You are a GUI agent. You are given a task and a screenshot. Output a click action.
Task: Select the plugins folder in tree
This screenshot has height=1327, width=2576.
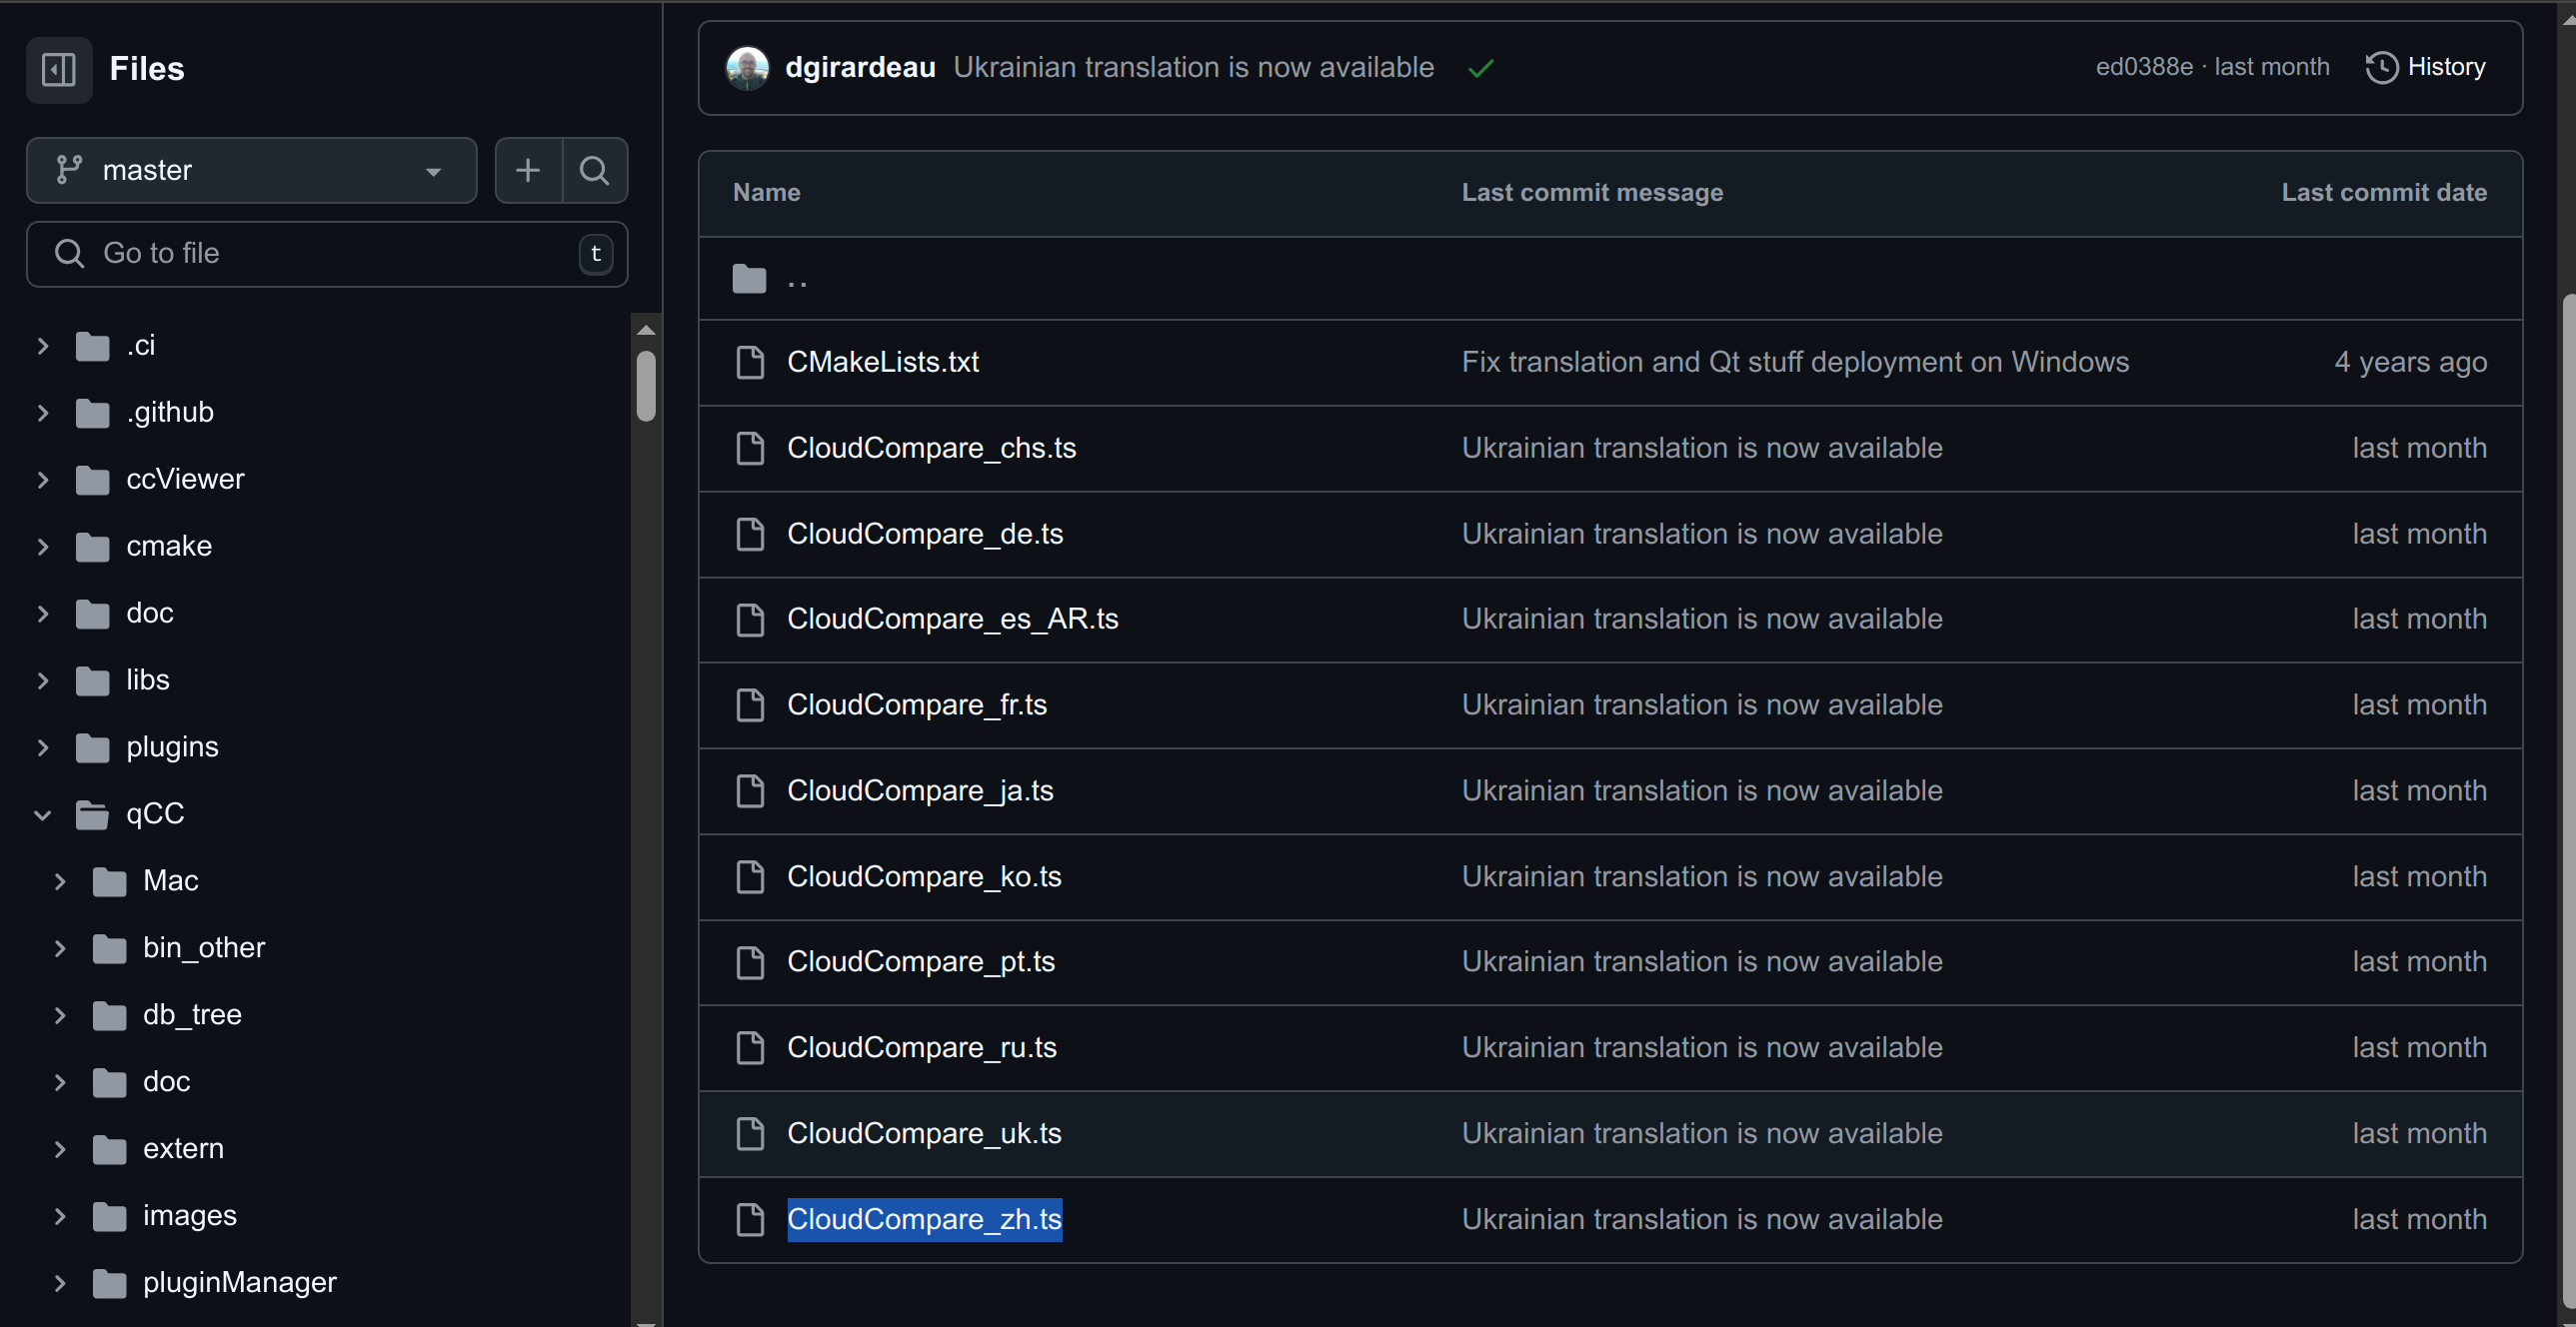pyautogui.click(x=172, y=748)
